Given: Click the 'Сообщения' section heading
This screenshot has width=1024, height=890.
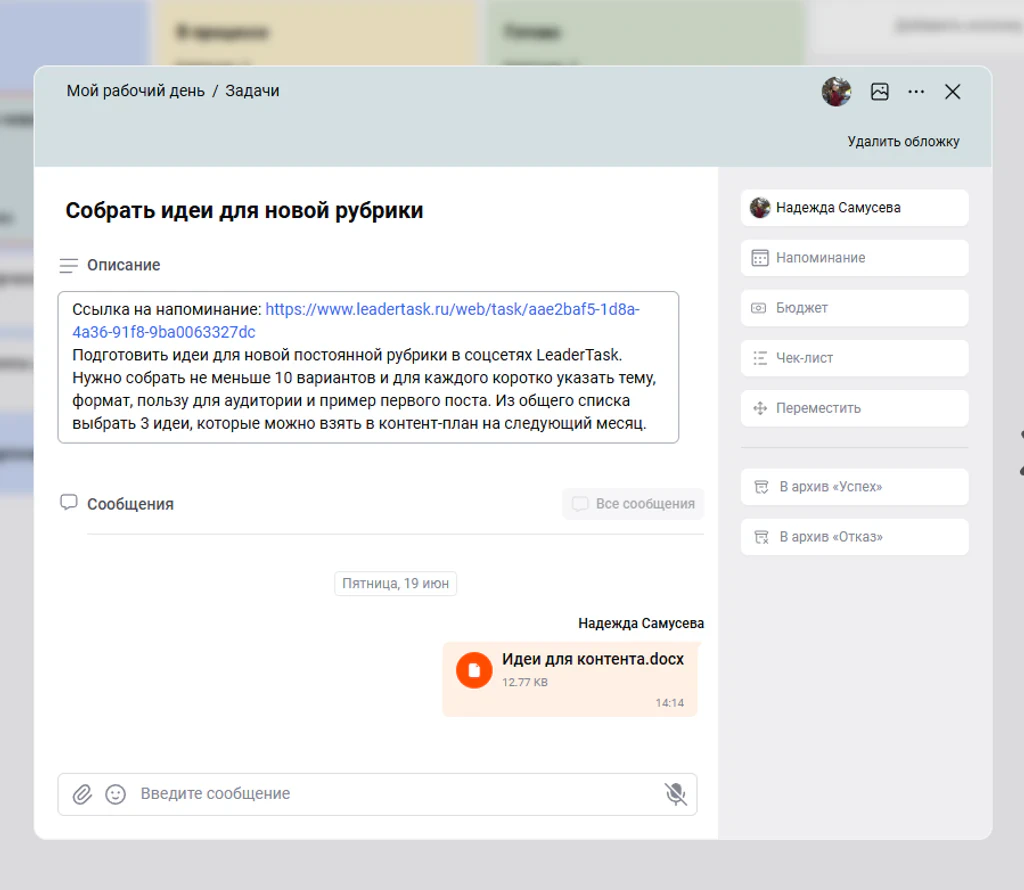Looking at the screenshot, I should (x=130, y=504).
